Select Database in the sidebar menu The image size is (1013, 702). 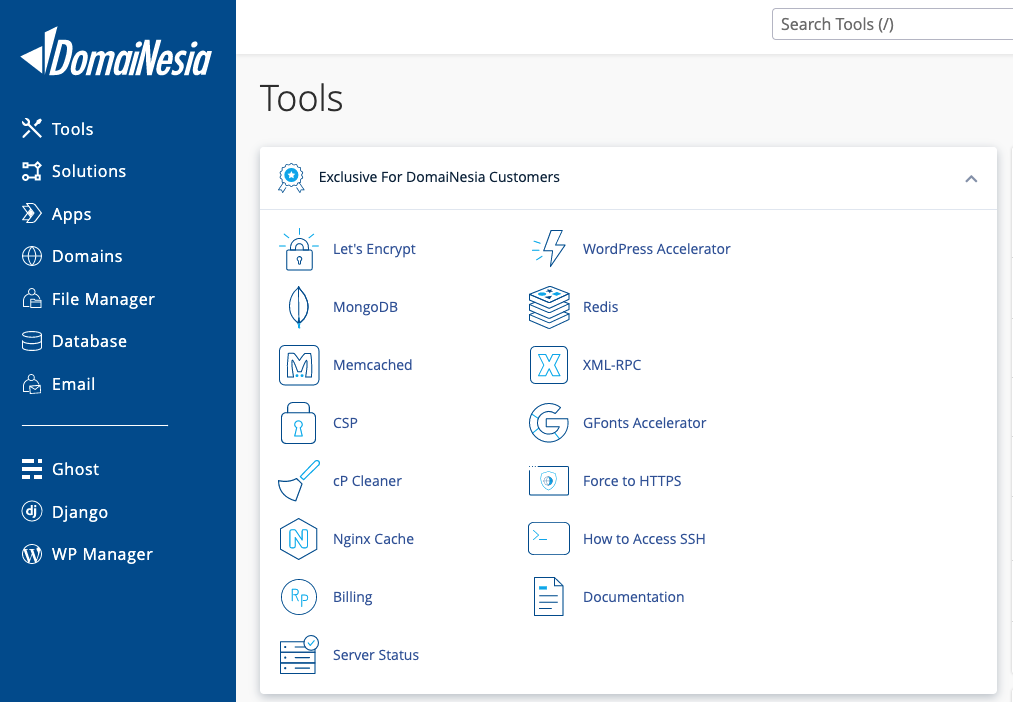pyautogui.click(x=89, y=341)
